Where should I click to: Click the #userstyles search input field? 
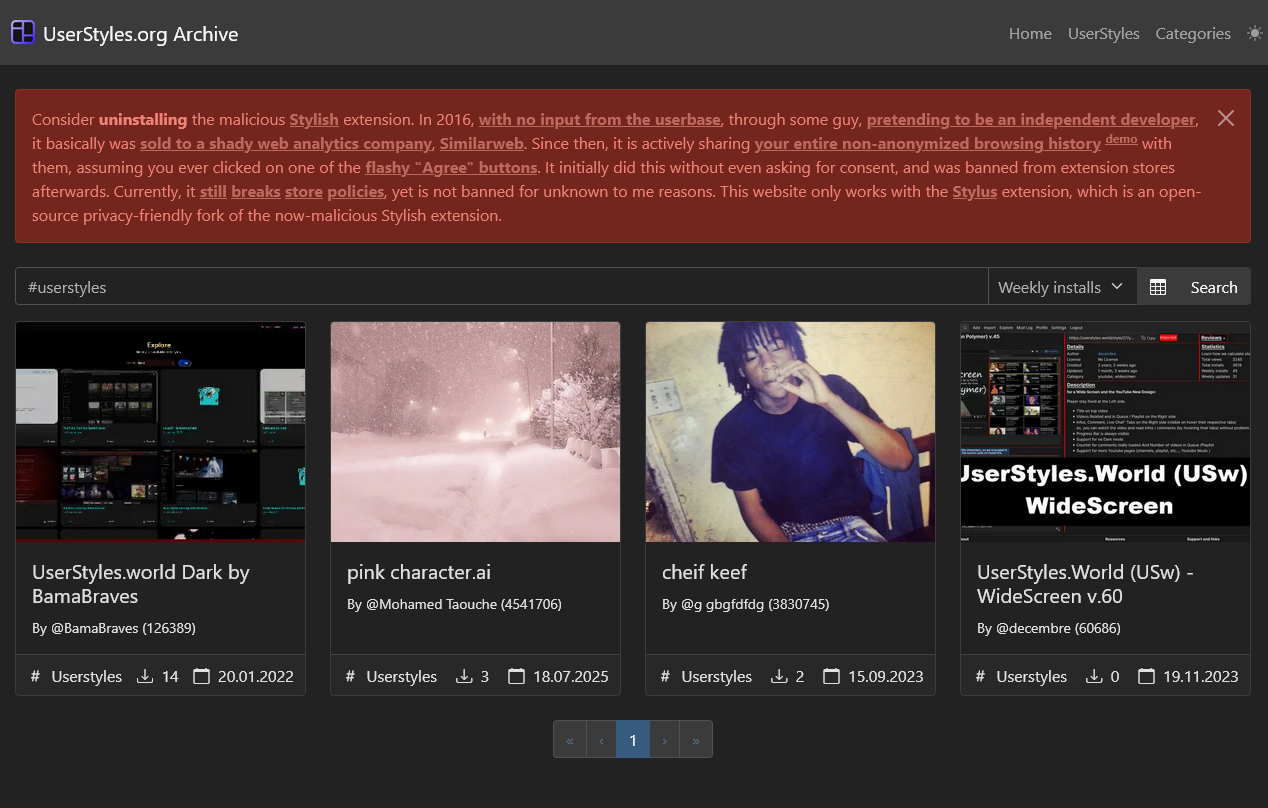tap(500, 287)
